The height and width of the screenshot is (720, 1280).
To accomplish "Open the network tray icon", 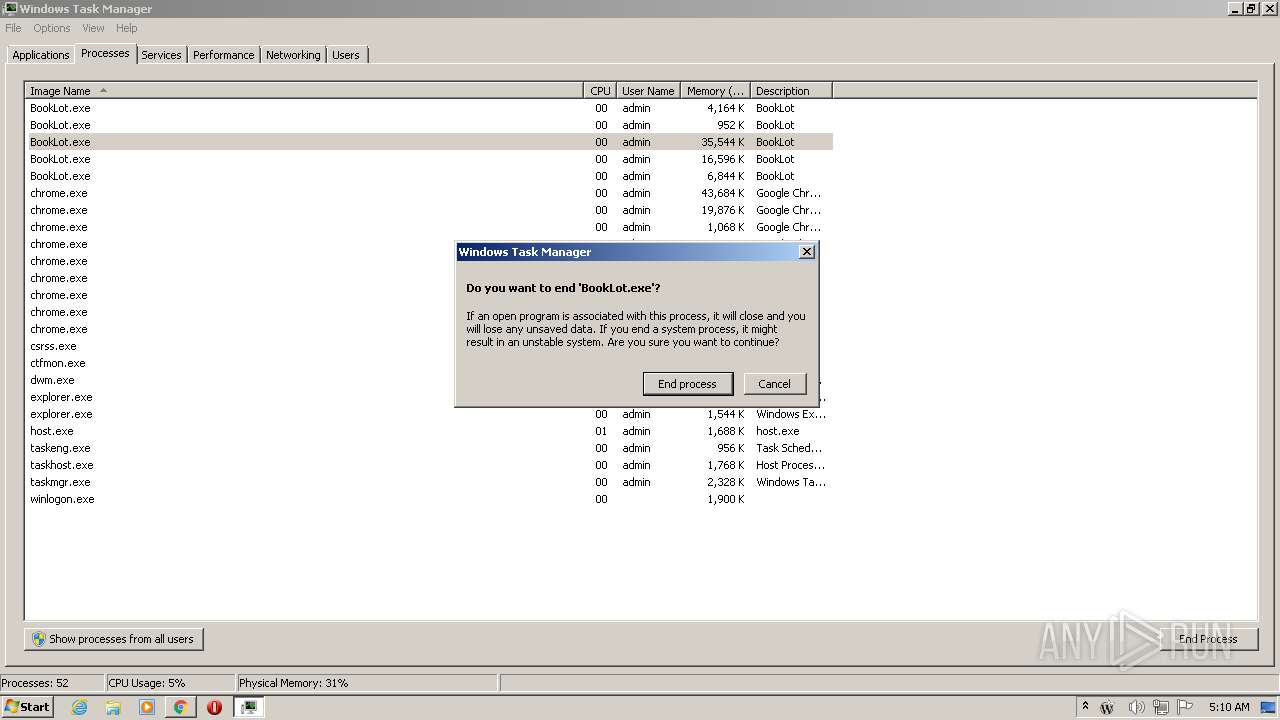I will 1161,707.
